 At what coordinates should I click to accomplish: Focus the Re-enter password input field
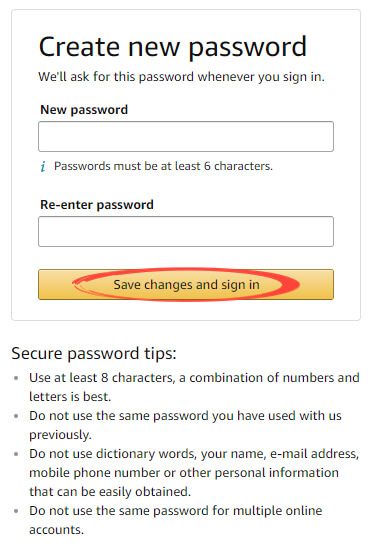tap(186, 232)
